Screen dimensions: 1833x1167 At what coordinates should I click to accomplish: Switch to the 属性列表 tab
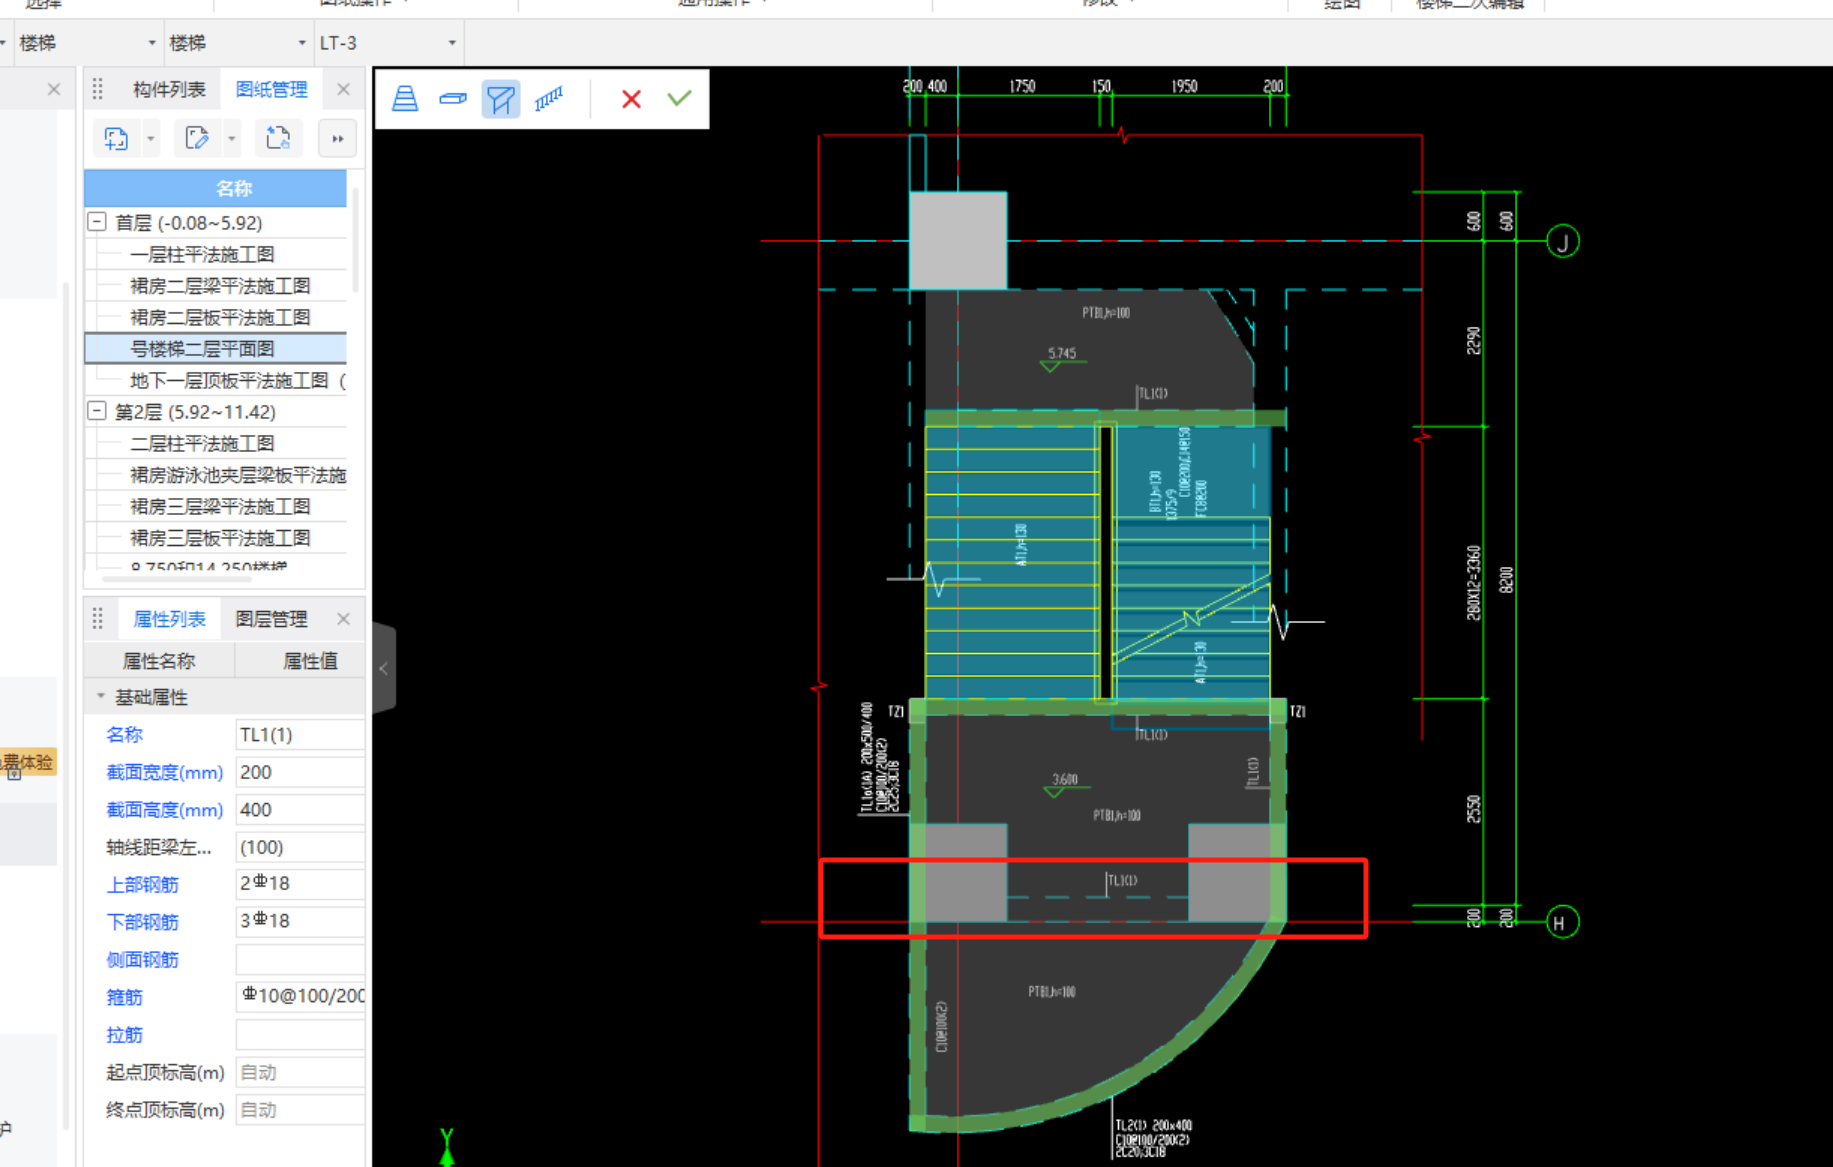coord(169,619)
